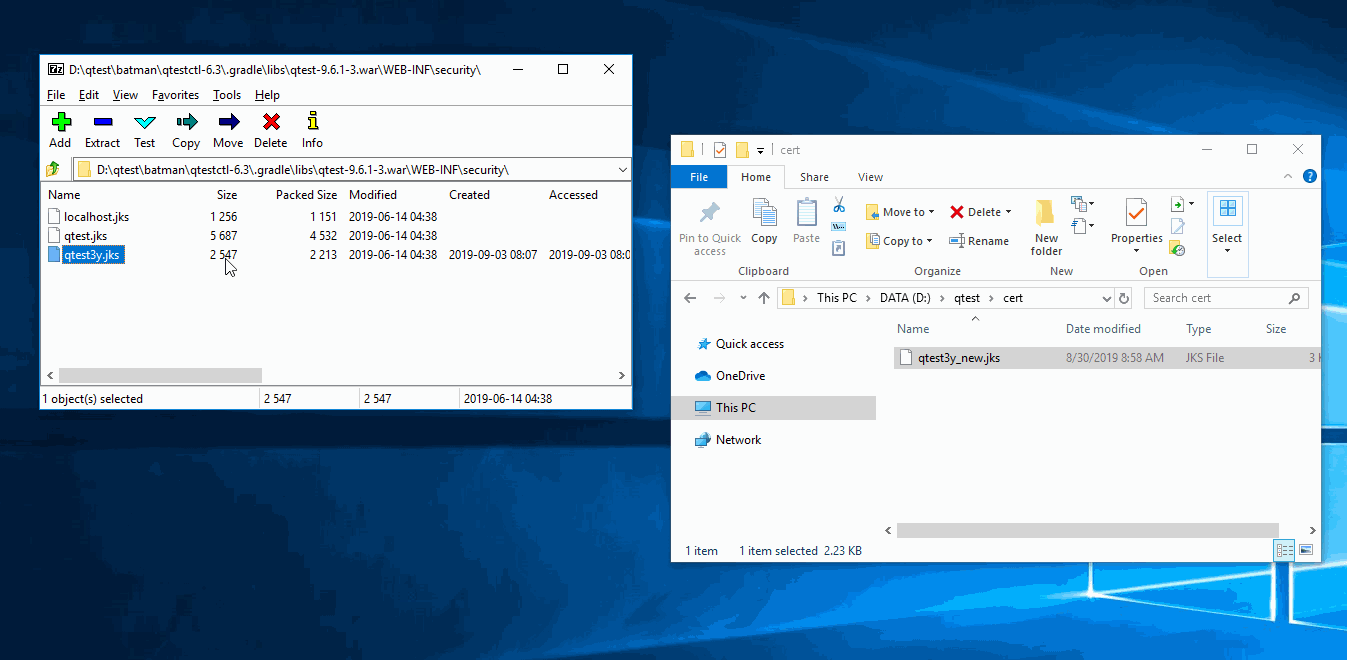Switch to the Share ribbon tab

(x=814, y=177)
